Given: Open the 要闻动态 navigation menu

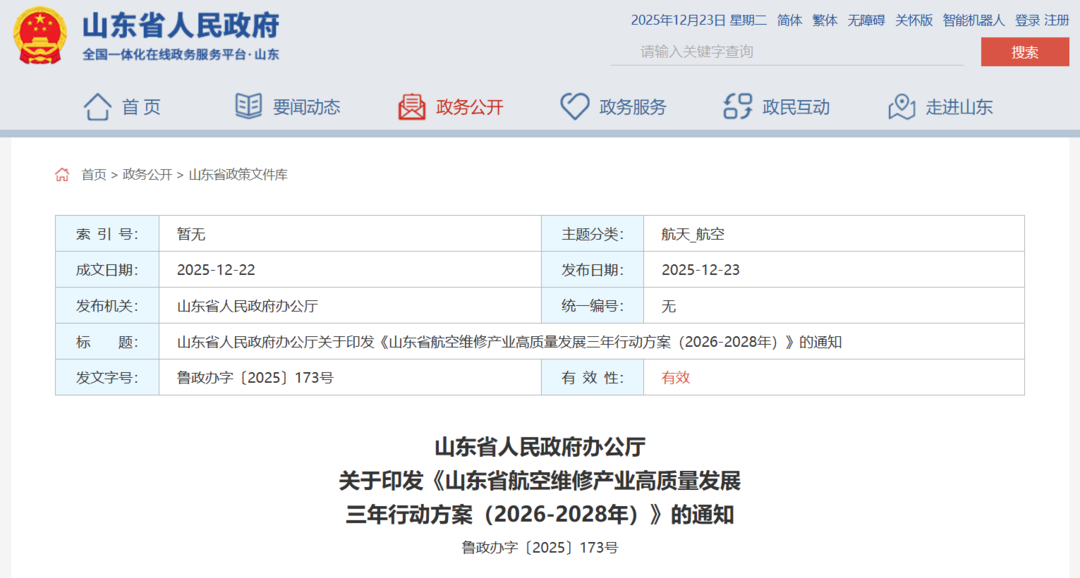Looking at the screenshot, I should pos(306,107).
